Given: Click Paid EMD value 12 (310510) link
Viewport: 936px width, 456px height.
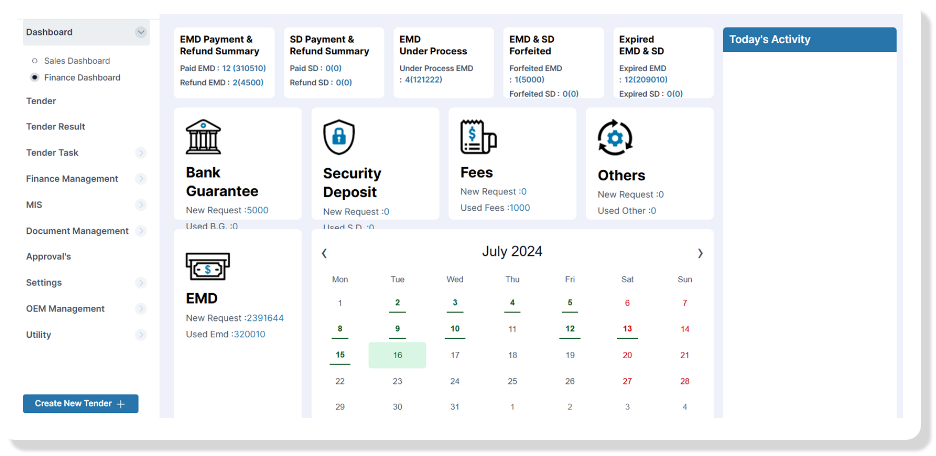Looking at the screenshot, I should pos(244,68).
